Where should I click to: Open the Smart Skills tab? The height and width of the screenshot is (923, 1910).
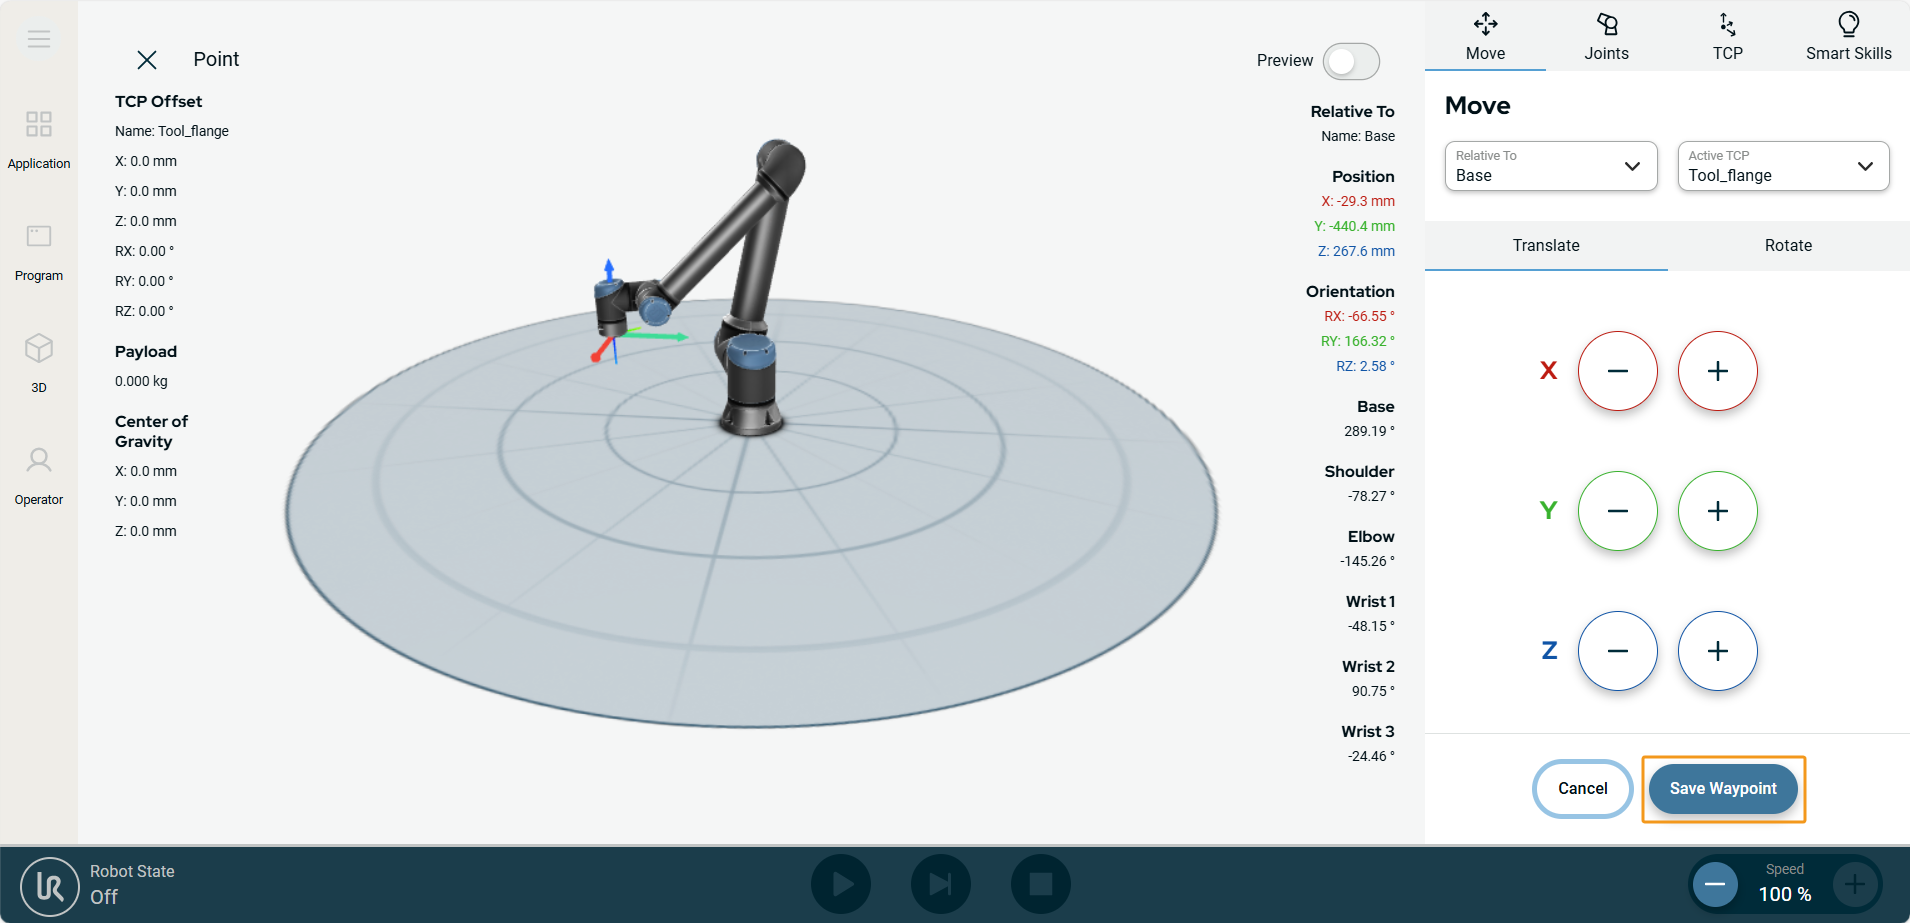(x=1848, y=37)
